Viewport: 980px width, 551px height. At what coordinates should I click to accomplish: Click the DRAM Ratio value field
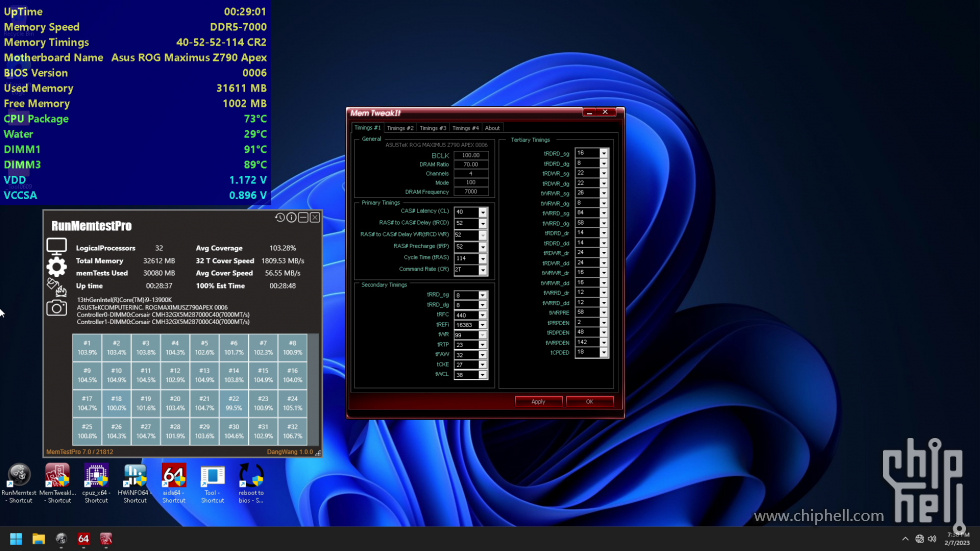click(x=471, y=164)
